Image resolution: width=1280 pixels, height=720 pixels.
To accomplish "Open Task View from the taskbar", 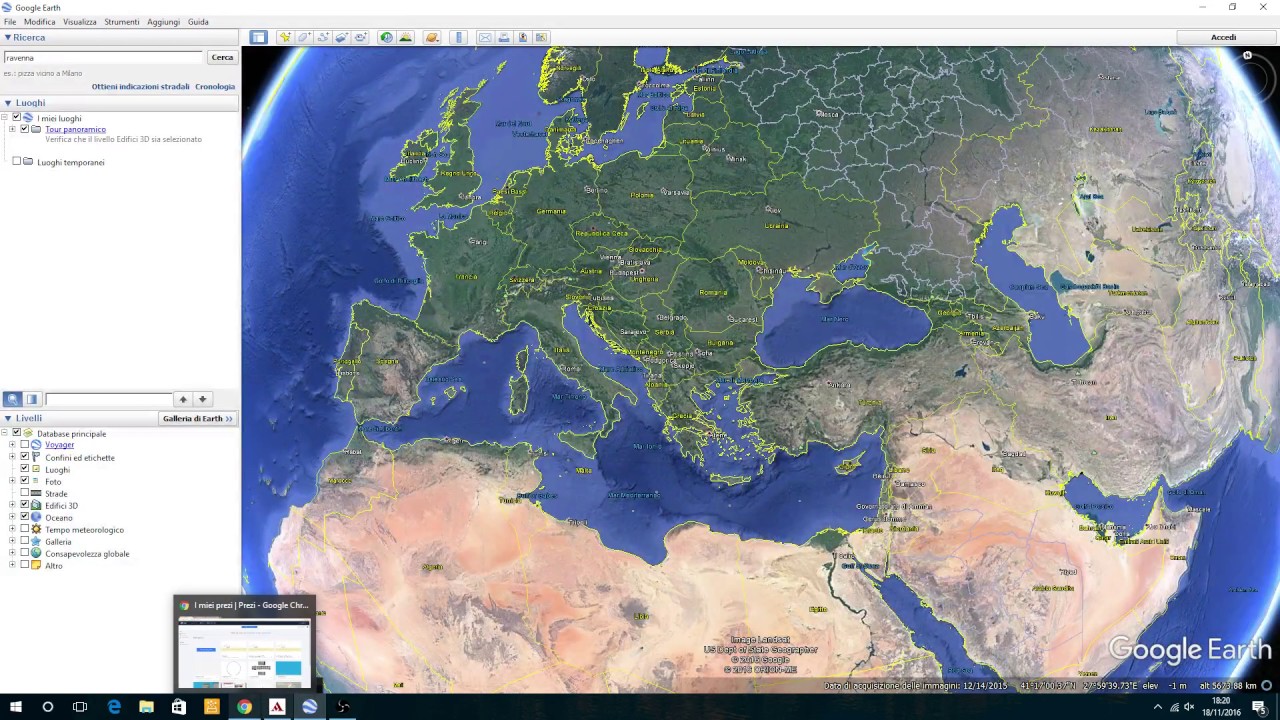I will click(80, 707).
